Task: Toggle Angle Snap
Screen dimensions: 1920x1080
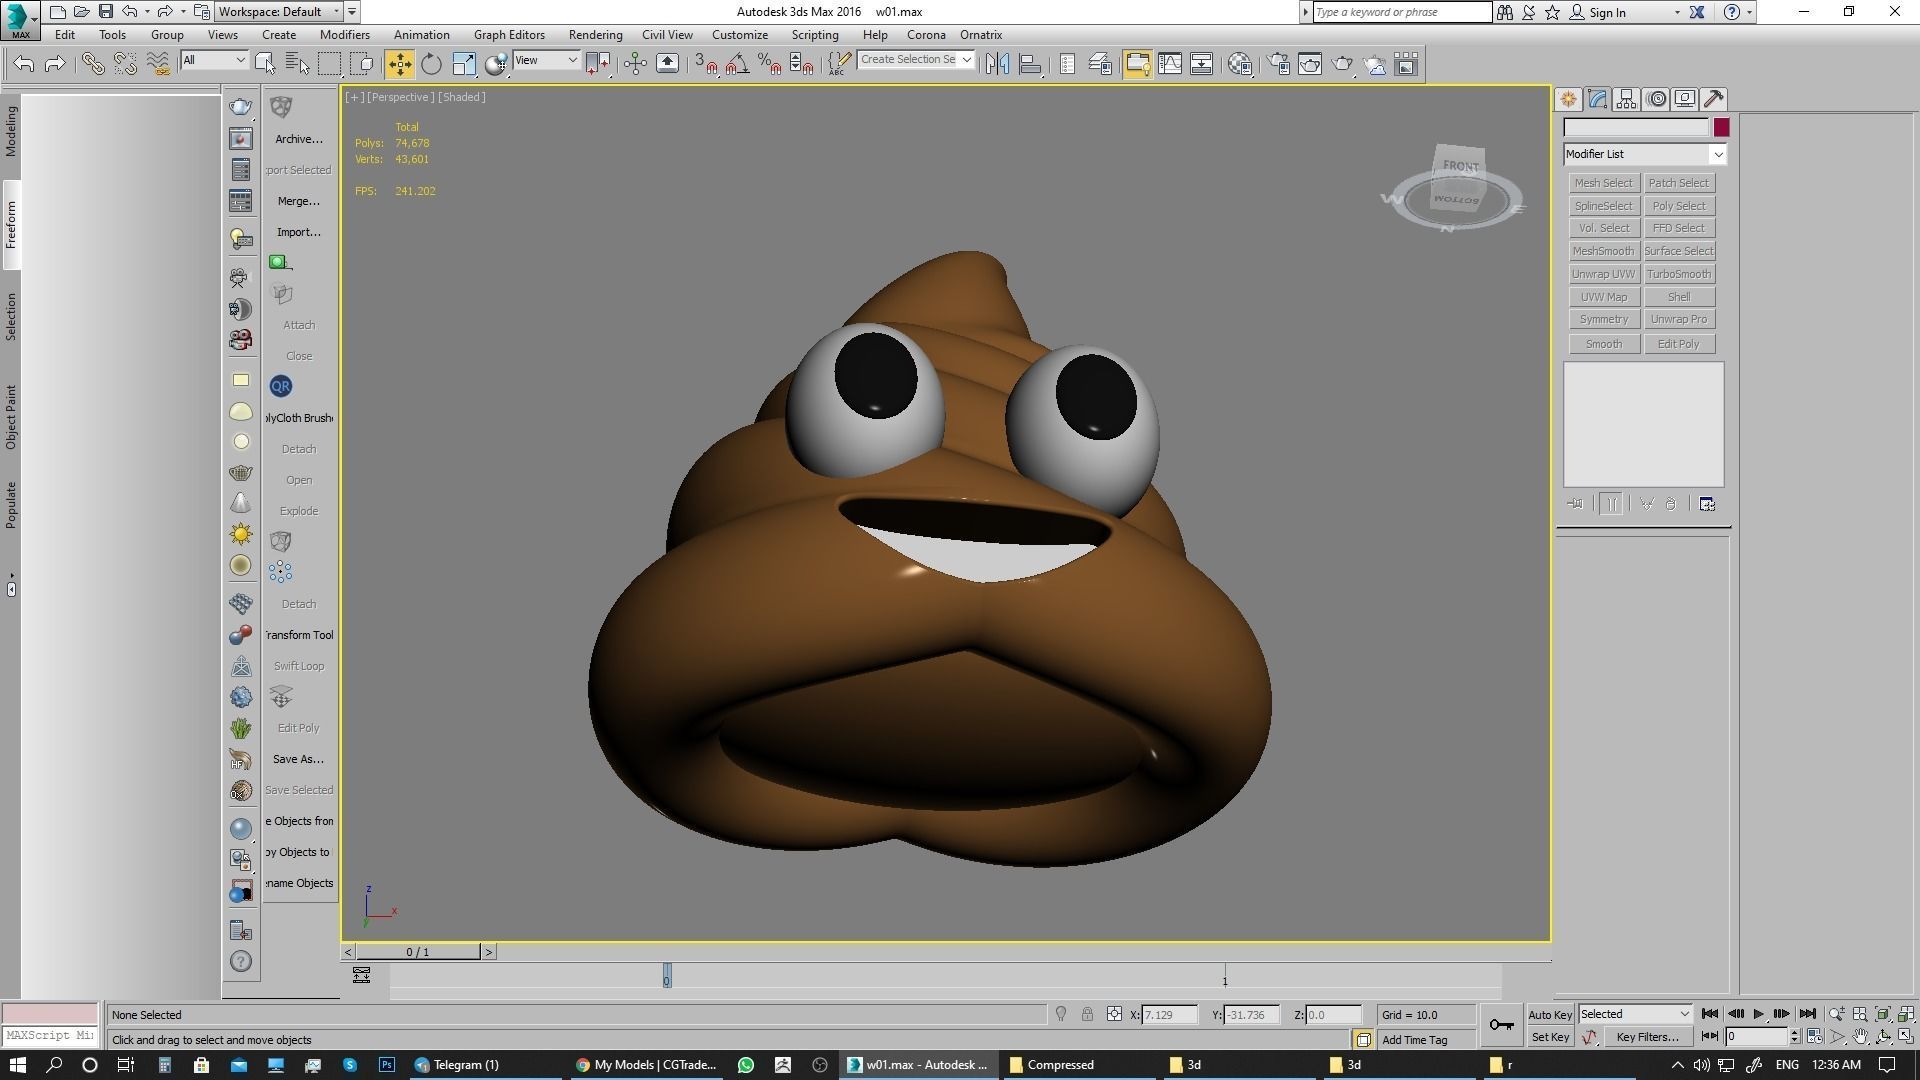Action: pos(737,64)
